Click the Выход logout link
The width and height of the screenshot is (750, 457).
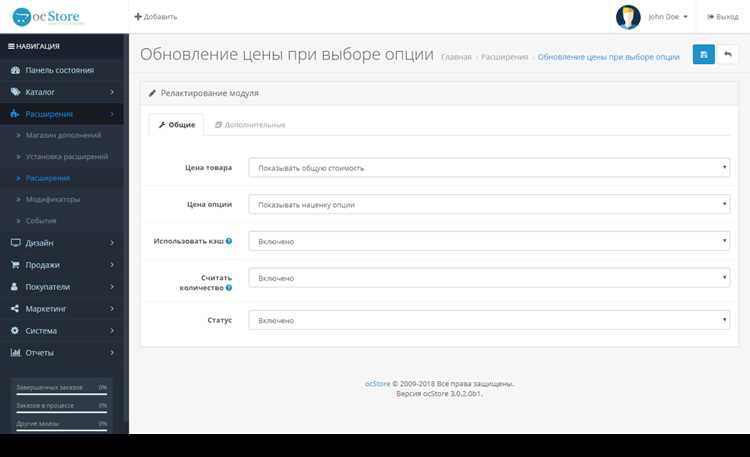(x=723, y=17)
